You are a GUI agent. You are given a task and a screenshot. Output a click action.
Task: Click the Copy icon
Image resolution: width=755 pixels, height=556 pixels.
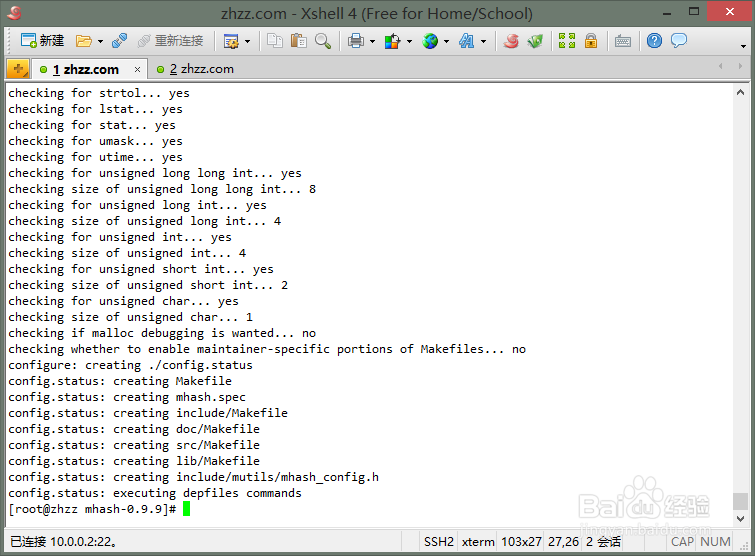click(275, 41)
